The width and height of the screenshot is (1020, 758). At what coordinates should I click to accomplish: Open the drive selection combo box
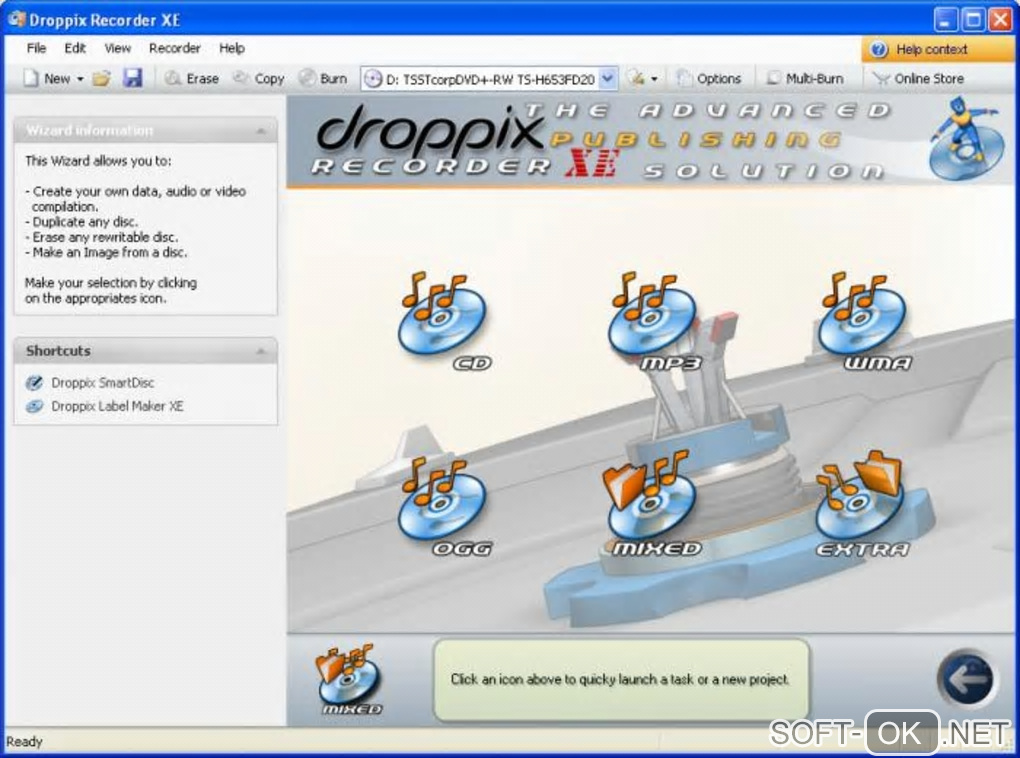pyautogui.click(x=489, y=79)
